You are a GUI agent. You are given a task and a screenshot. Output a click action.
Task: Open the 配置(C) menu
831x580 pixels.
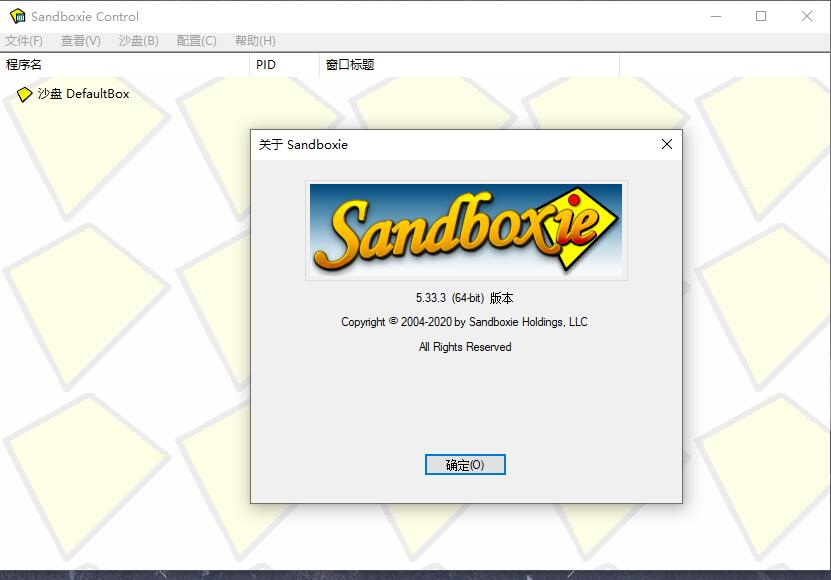coord(196,41)
